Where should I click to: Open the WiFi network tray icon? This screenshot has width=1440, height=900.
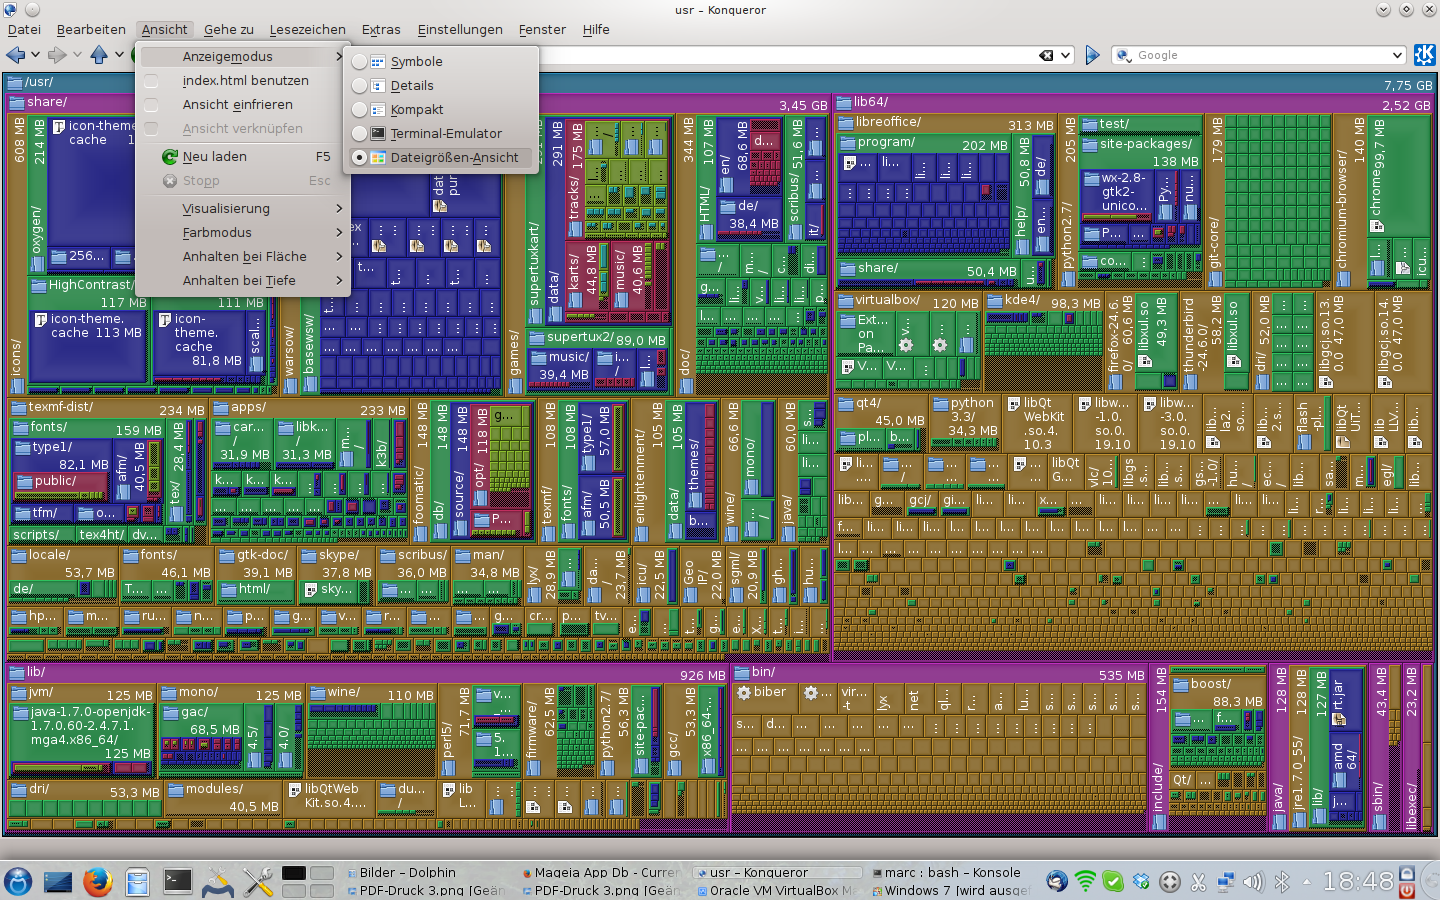point(1085,882)
